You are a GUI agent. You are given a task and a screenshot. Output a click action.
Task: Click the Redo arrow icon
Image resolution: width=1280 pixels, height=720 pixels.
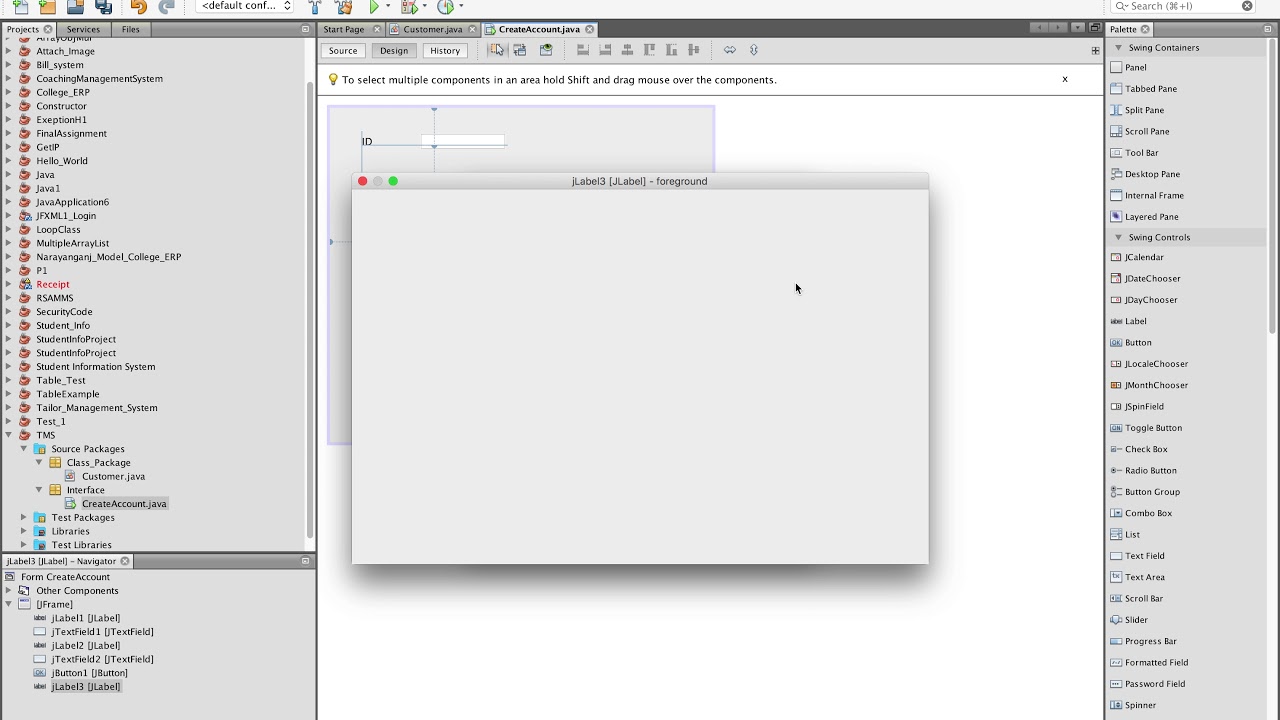pyautogui.click(x=166, y=6)
